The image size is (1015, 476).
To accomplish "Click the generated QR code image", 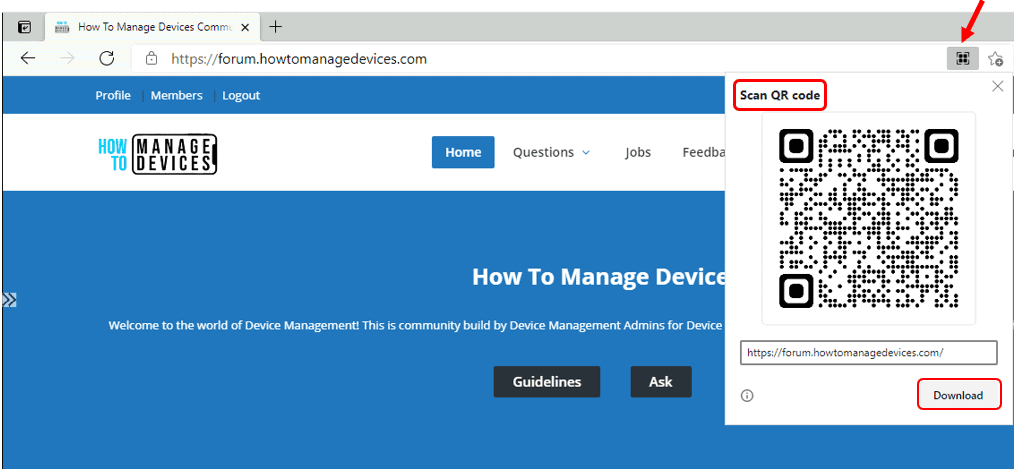I will coord(869,218).
